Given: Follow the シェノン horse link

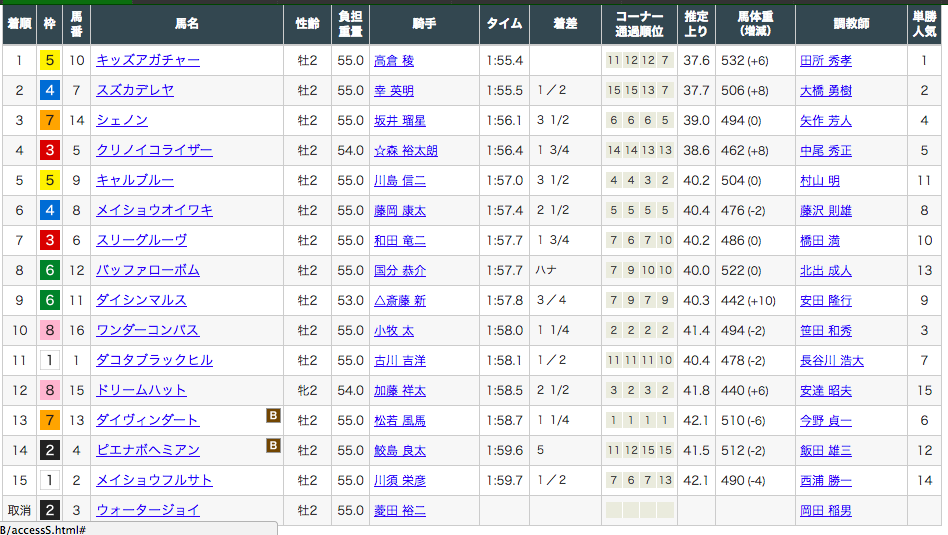Looking at the screenshot, I should point(122,120).
